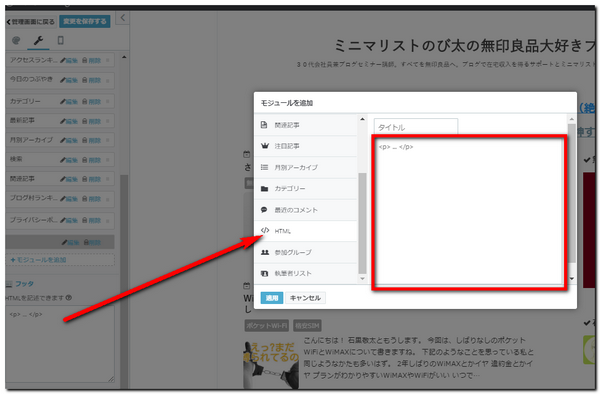Edit the 月別アーカイブ sidebar module

click(x=69, y=140)
